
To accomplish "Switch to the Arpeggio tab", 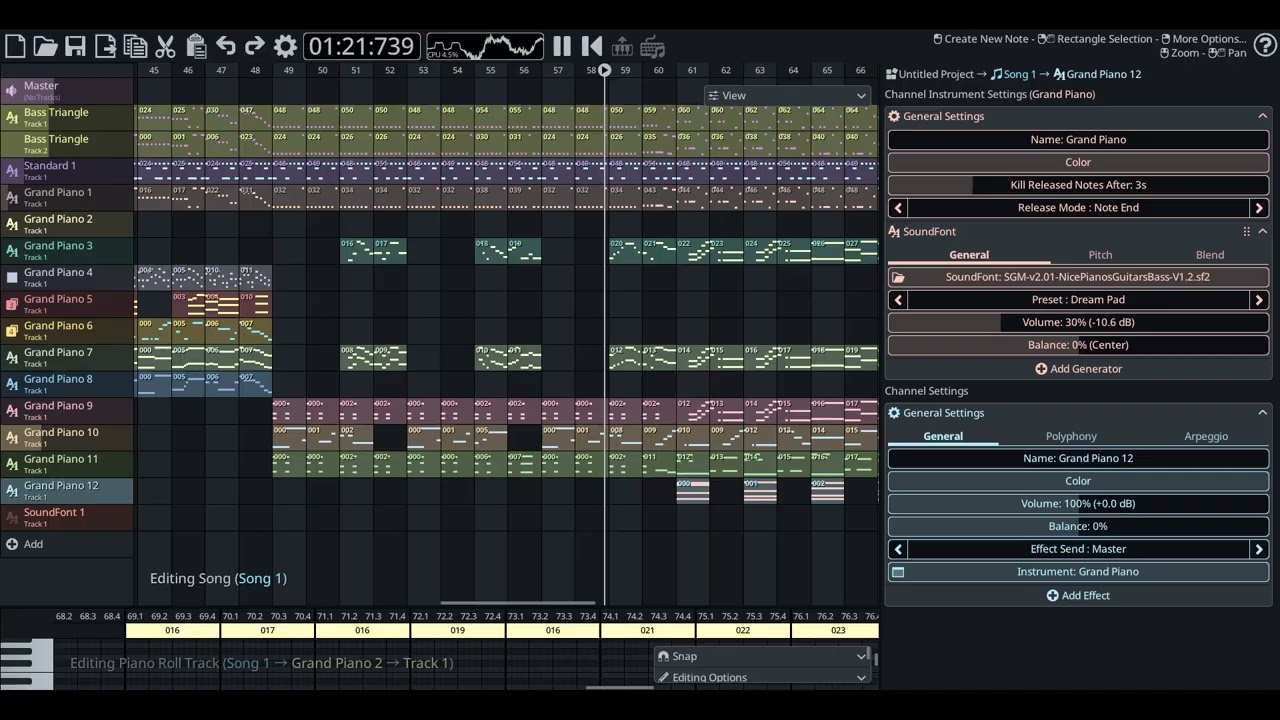I will coord(1206,436).
